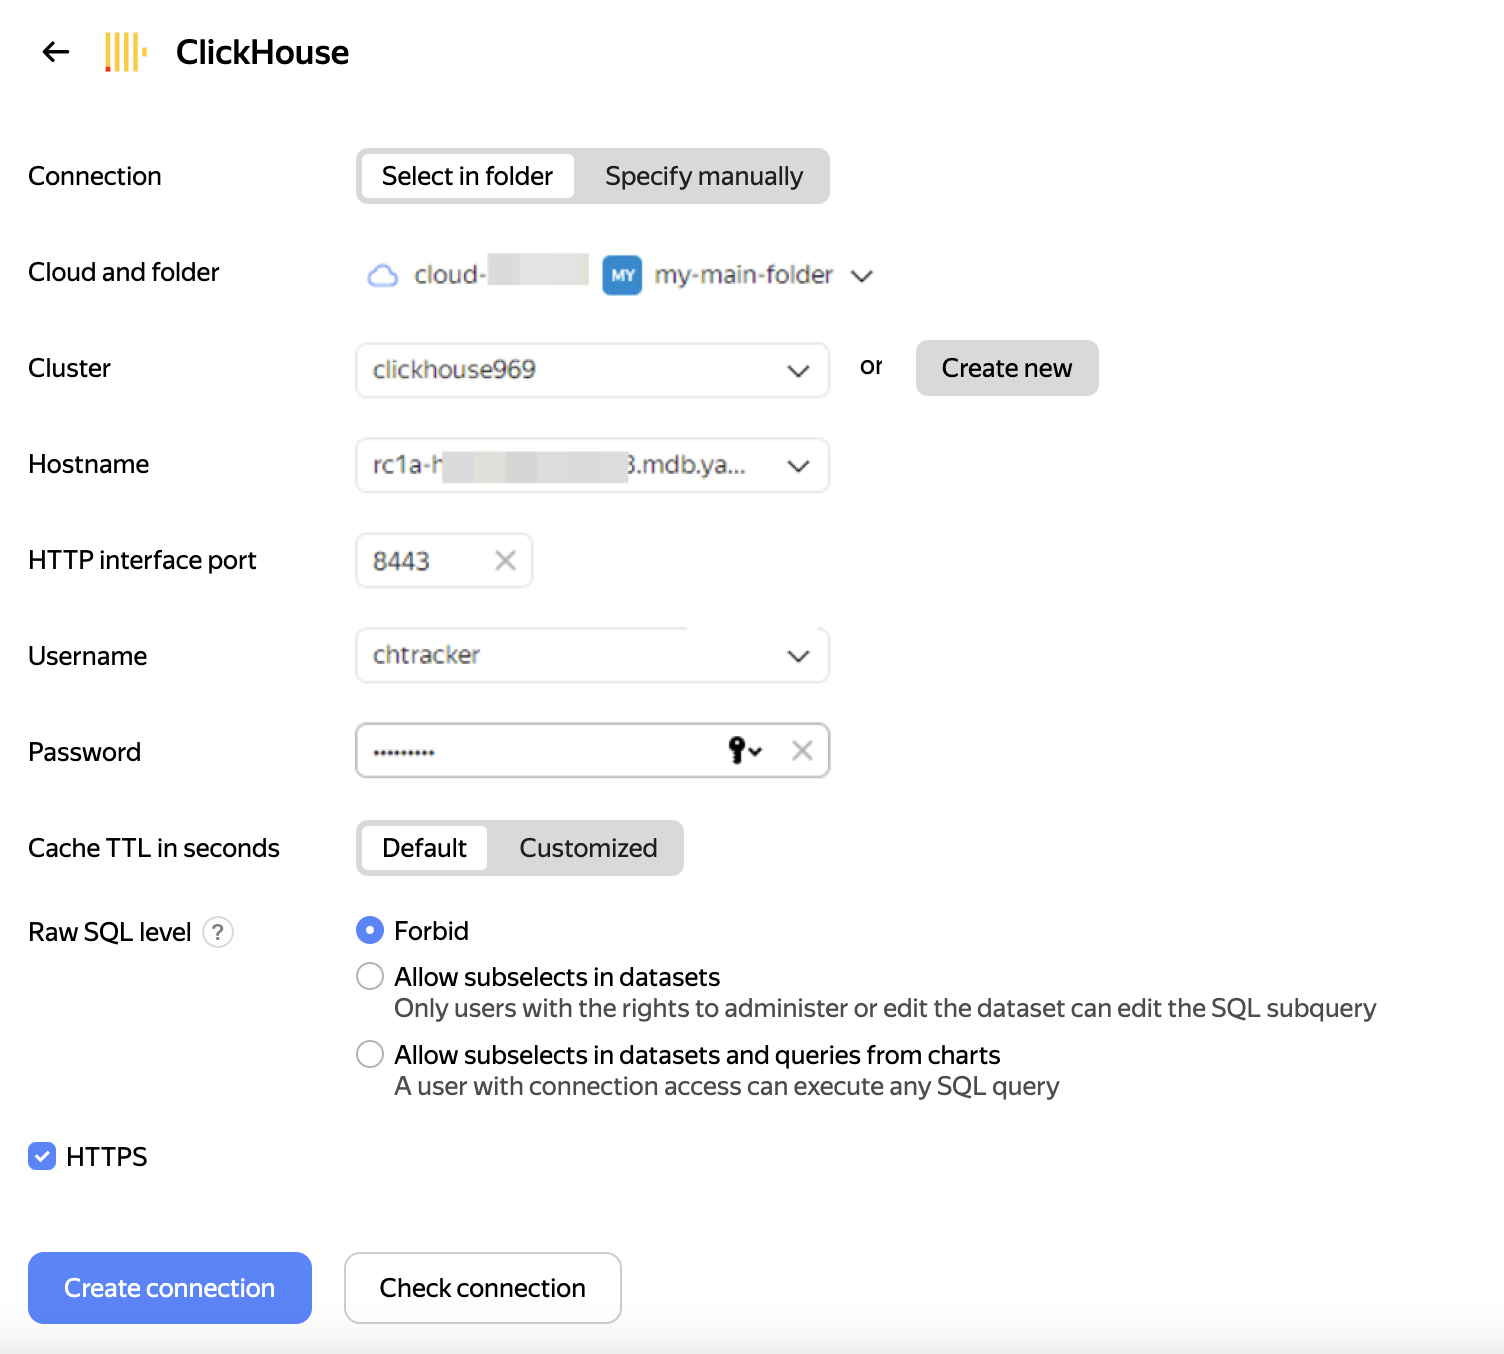Open the Hostname dropdown
1504x1354 pixels.
(x=797, y=465)
